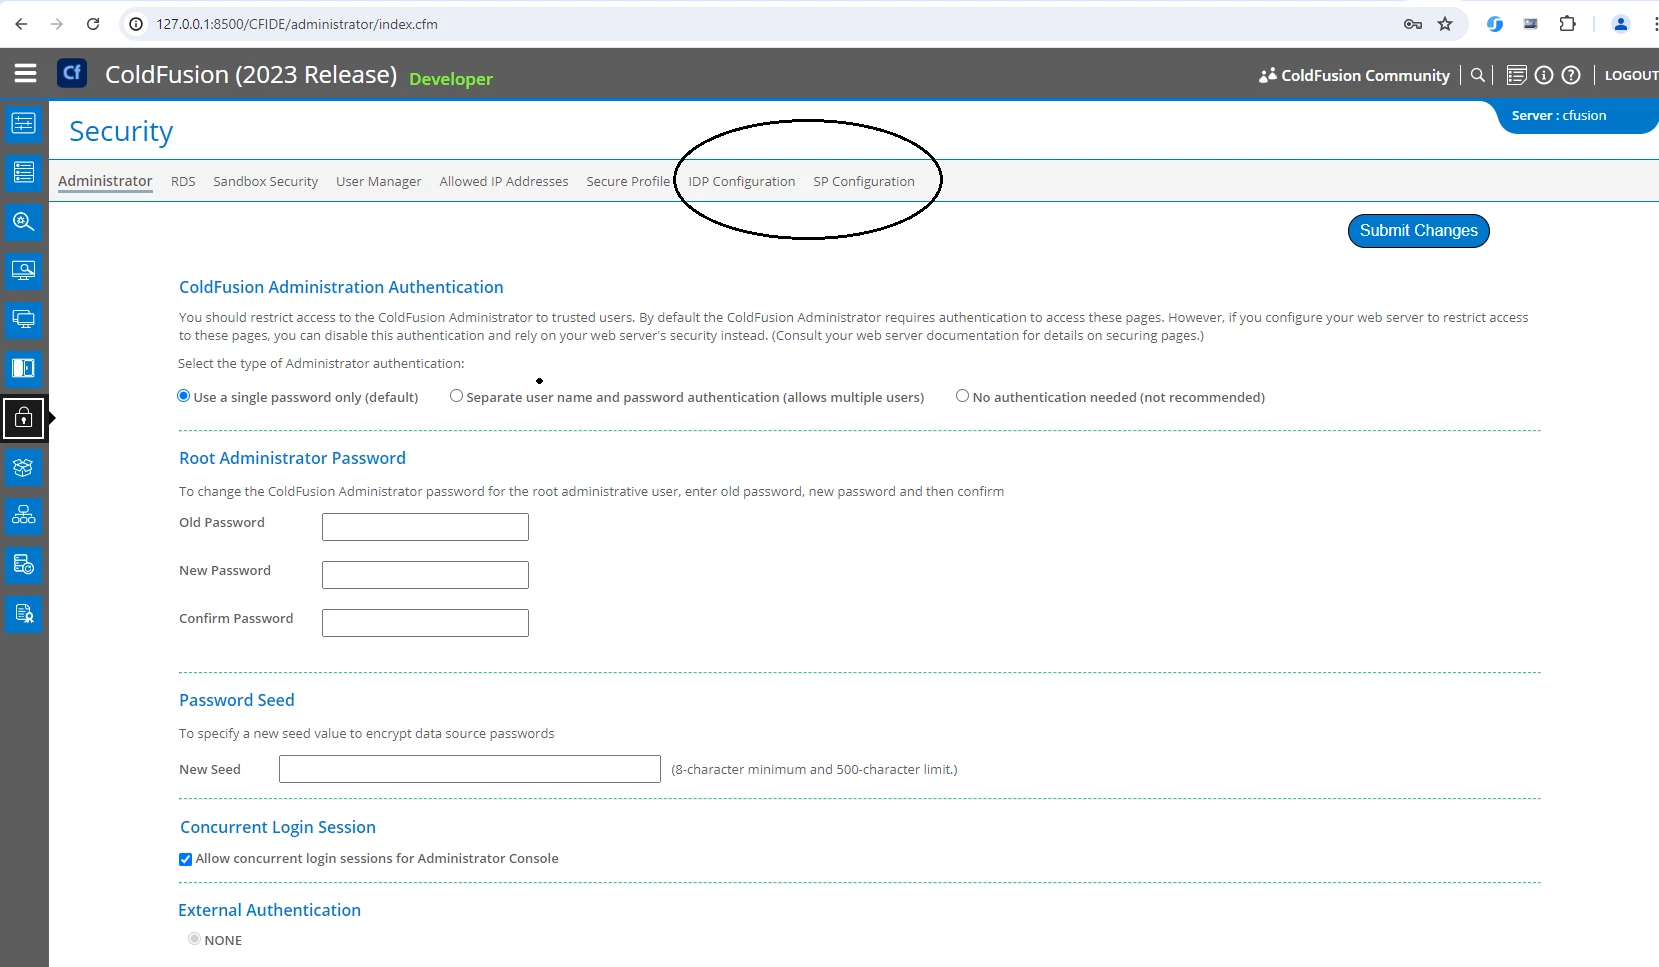Open Secure Profile tab
Screen dimensions: 1659x967
(x=628, y=182)
